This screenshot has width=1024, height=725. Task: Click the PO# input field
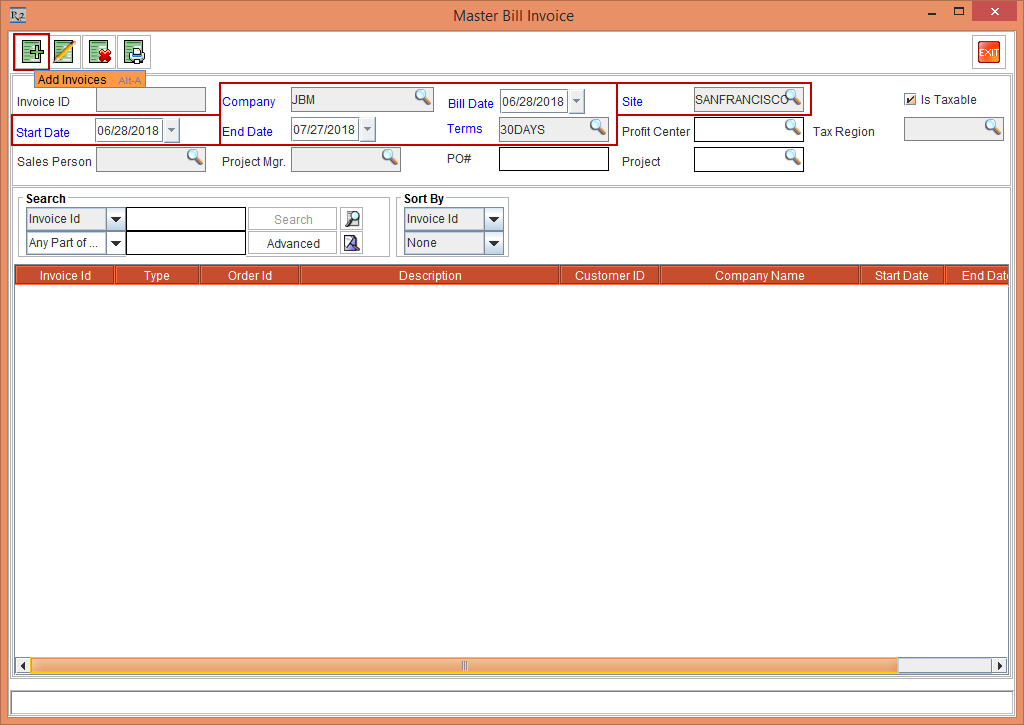point(553,159)
